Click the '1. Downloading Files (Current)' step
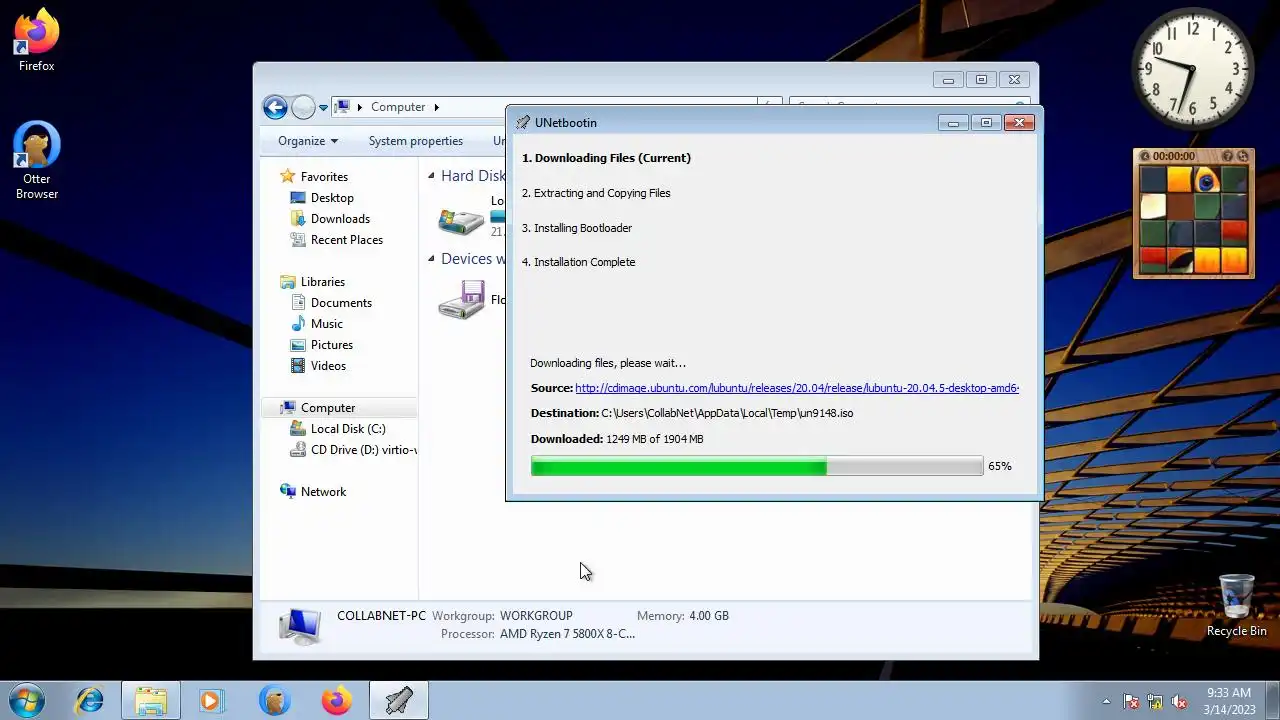This screenshot has height=720, width=1280. pyautogui.click(x=606, y=158)
